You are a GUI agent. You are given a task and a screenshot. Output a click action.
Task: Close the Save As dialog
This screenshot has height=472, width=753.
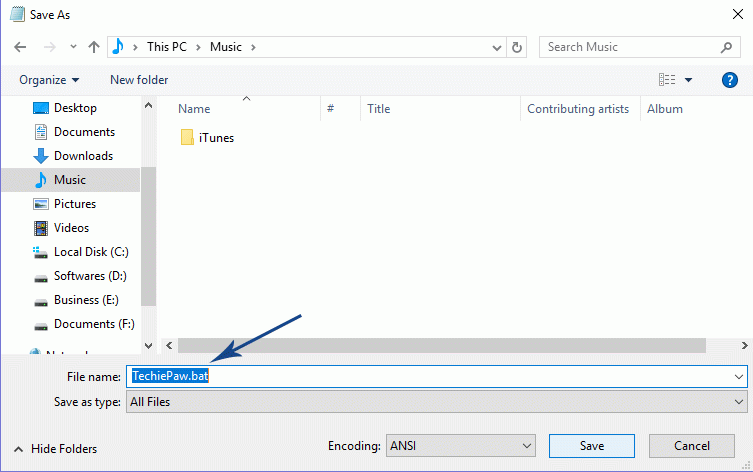pyautogui.click(x=738, y=14)
